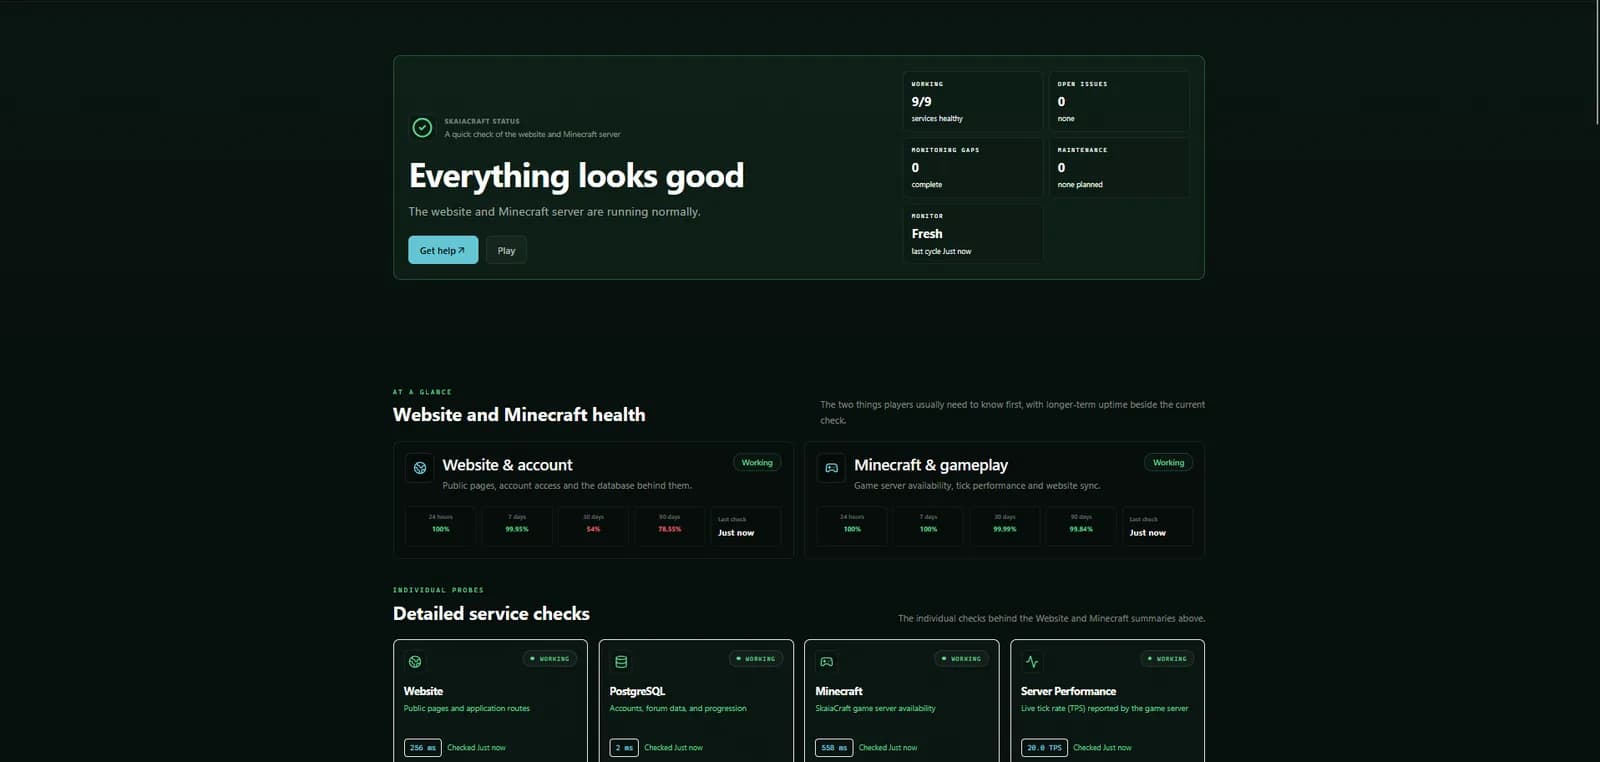Click the 256 ms response time badge
1600x762 pixels.
coord(423,748)
